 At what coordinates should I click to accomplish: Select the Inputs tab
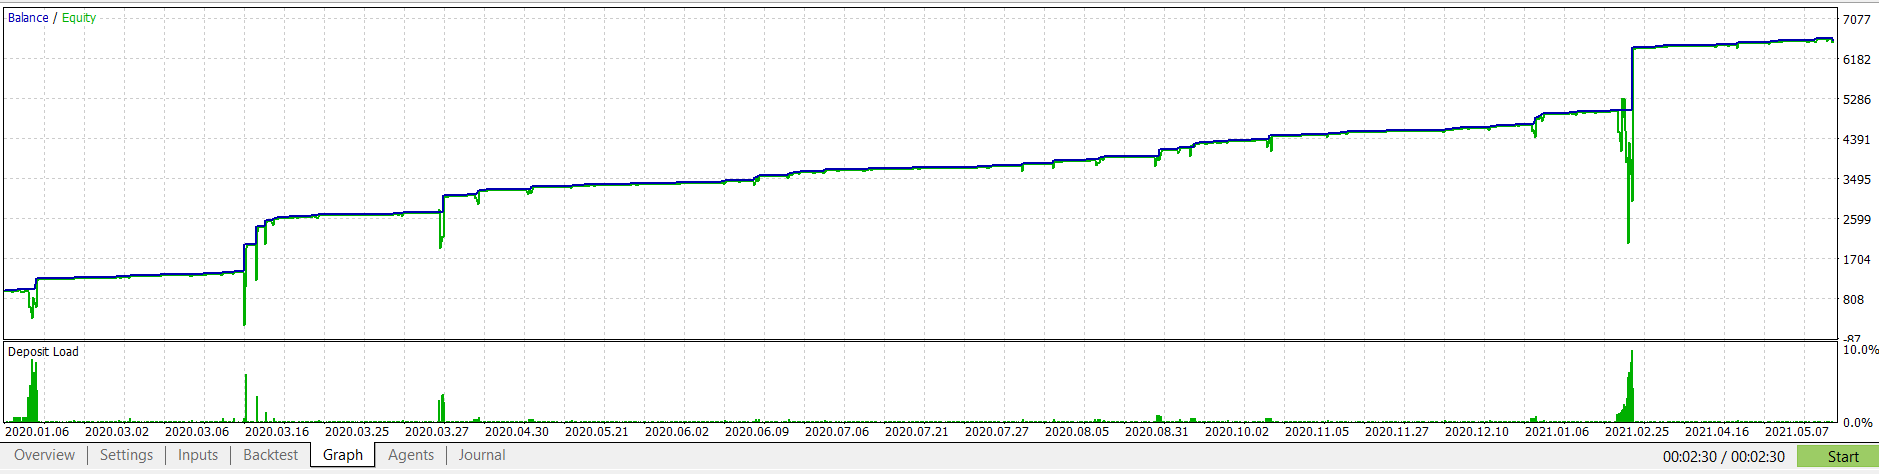[x=198, y=455]
